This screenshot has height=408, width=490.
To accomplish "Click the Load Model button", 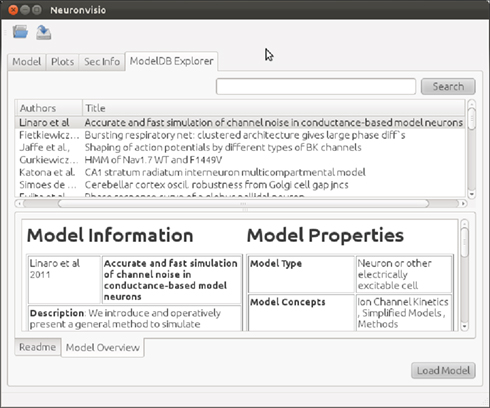I will 443,371.
